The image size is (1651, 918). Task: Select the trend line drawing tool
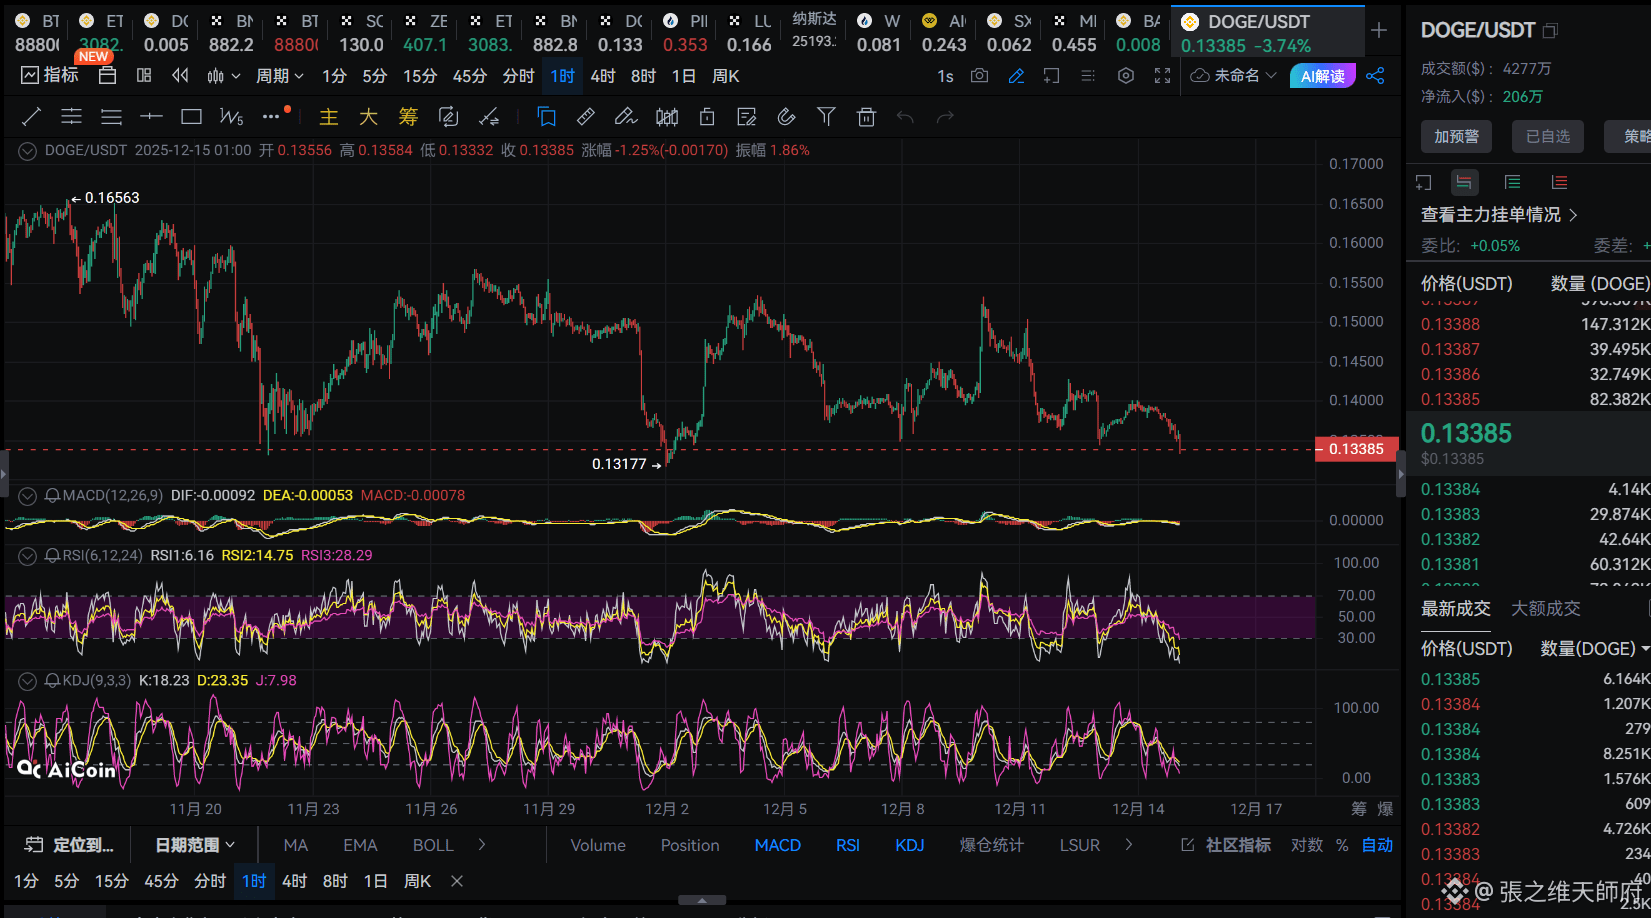click(x=31, y=117)
